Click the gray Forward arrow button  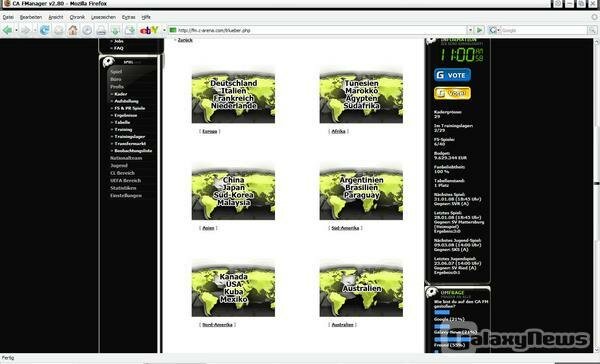pyautogui.click(x=25, y=30)
